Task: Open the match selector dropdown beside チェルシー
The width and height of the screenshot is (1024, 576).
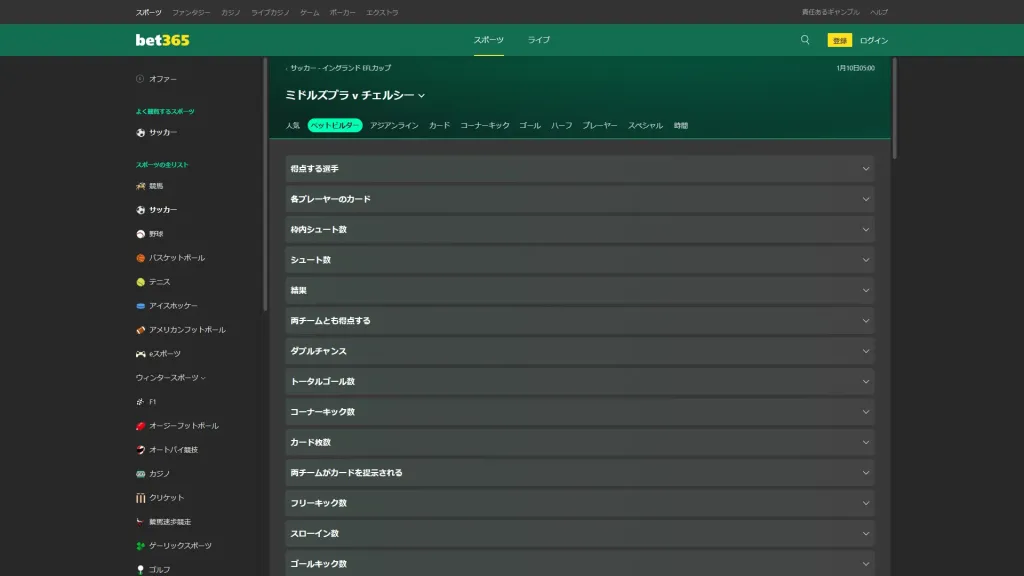Action: 422,96
